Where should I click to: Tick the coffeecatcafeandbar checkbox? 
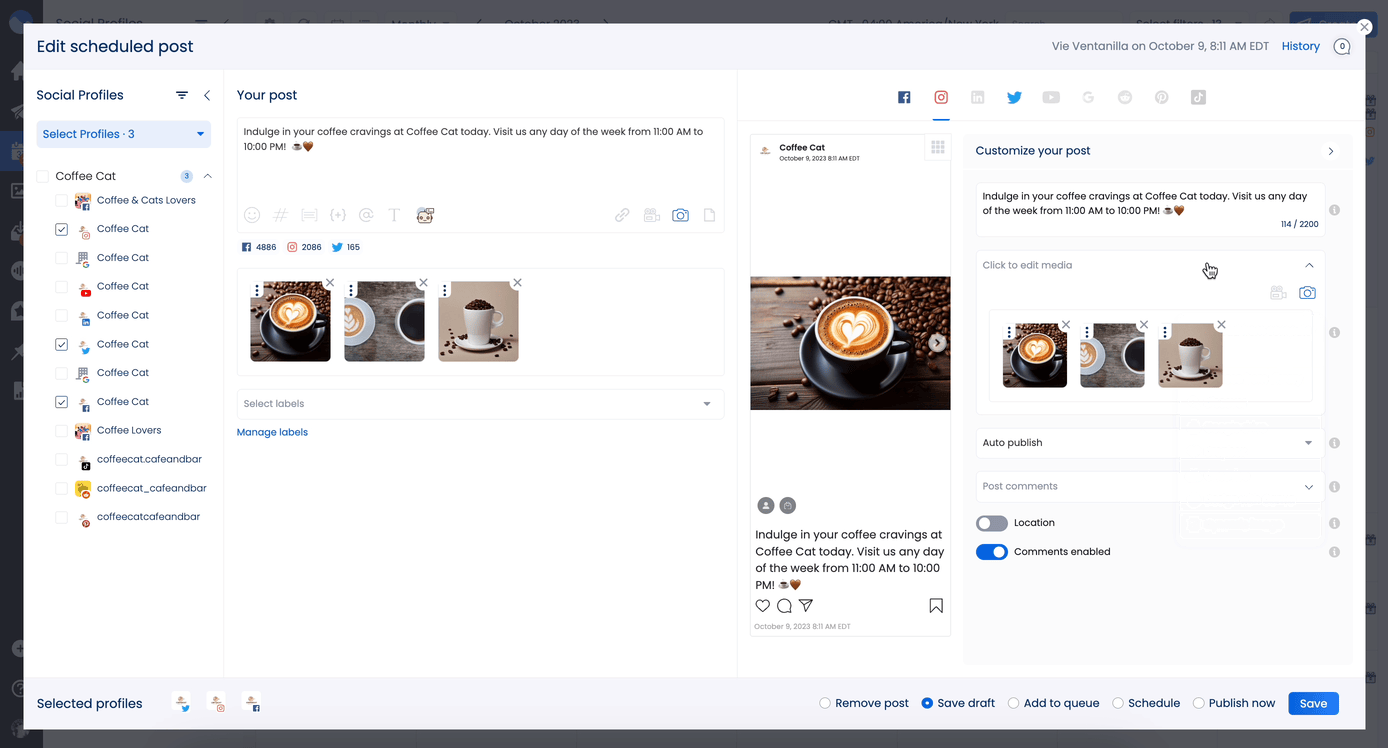point(61,518)
